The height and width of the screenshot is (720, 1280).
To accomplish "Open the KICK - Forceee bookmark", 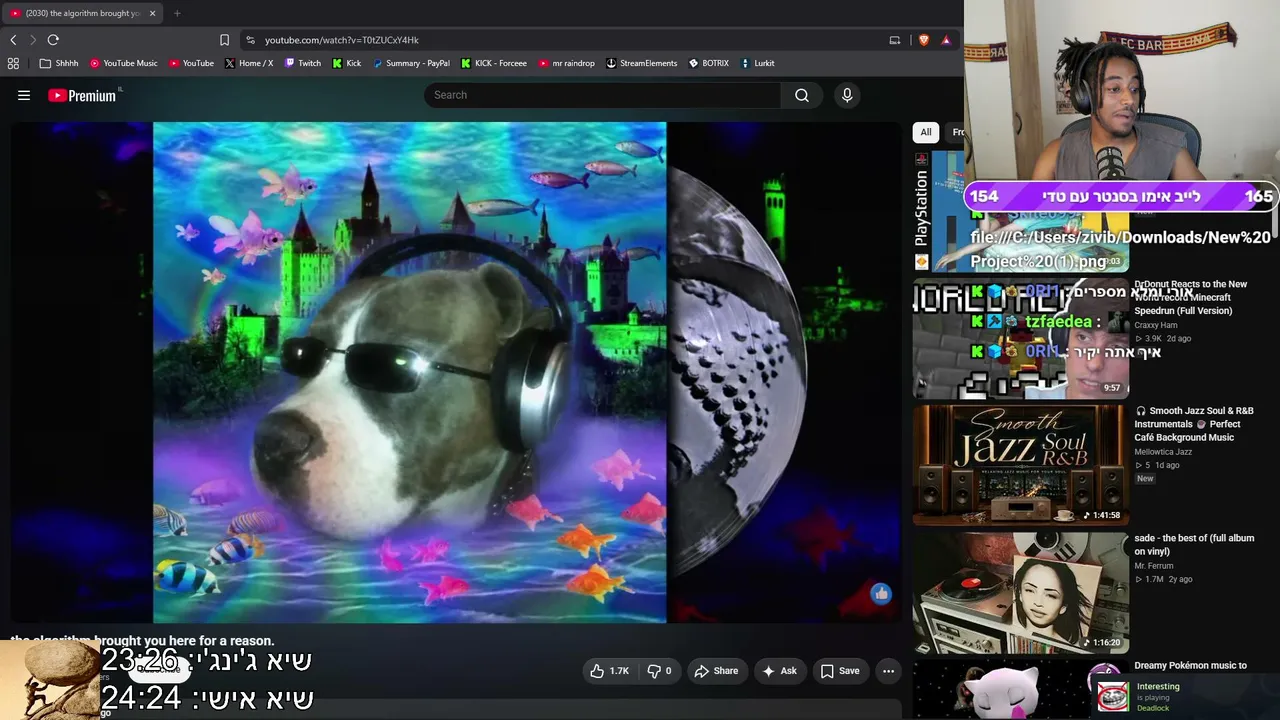I will click(x=494, y=63).
